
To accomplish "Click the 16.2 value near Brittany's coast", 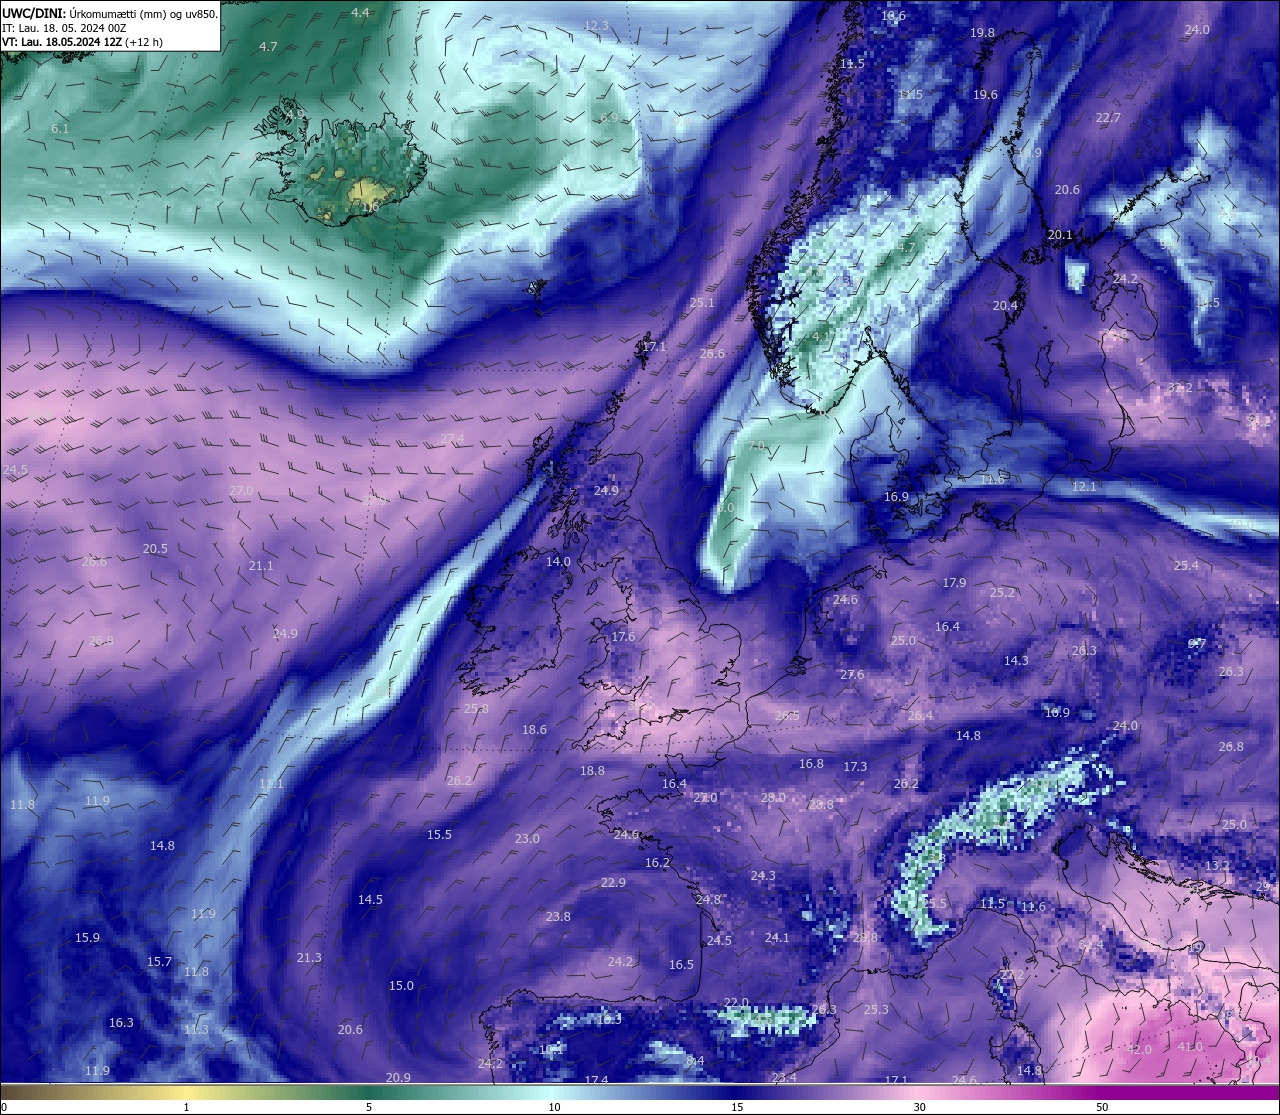I will point(657,863).
